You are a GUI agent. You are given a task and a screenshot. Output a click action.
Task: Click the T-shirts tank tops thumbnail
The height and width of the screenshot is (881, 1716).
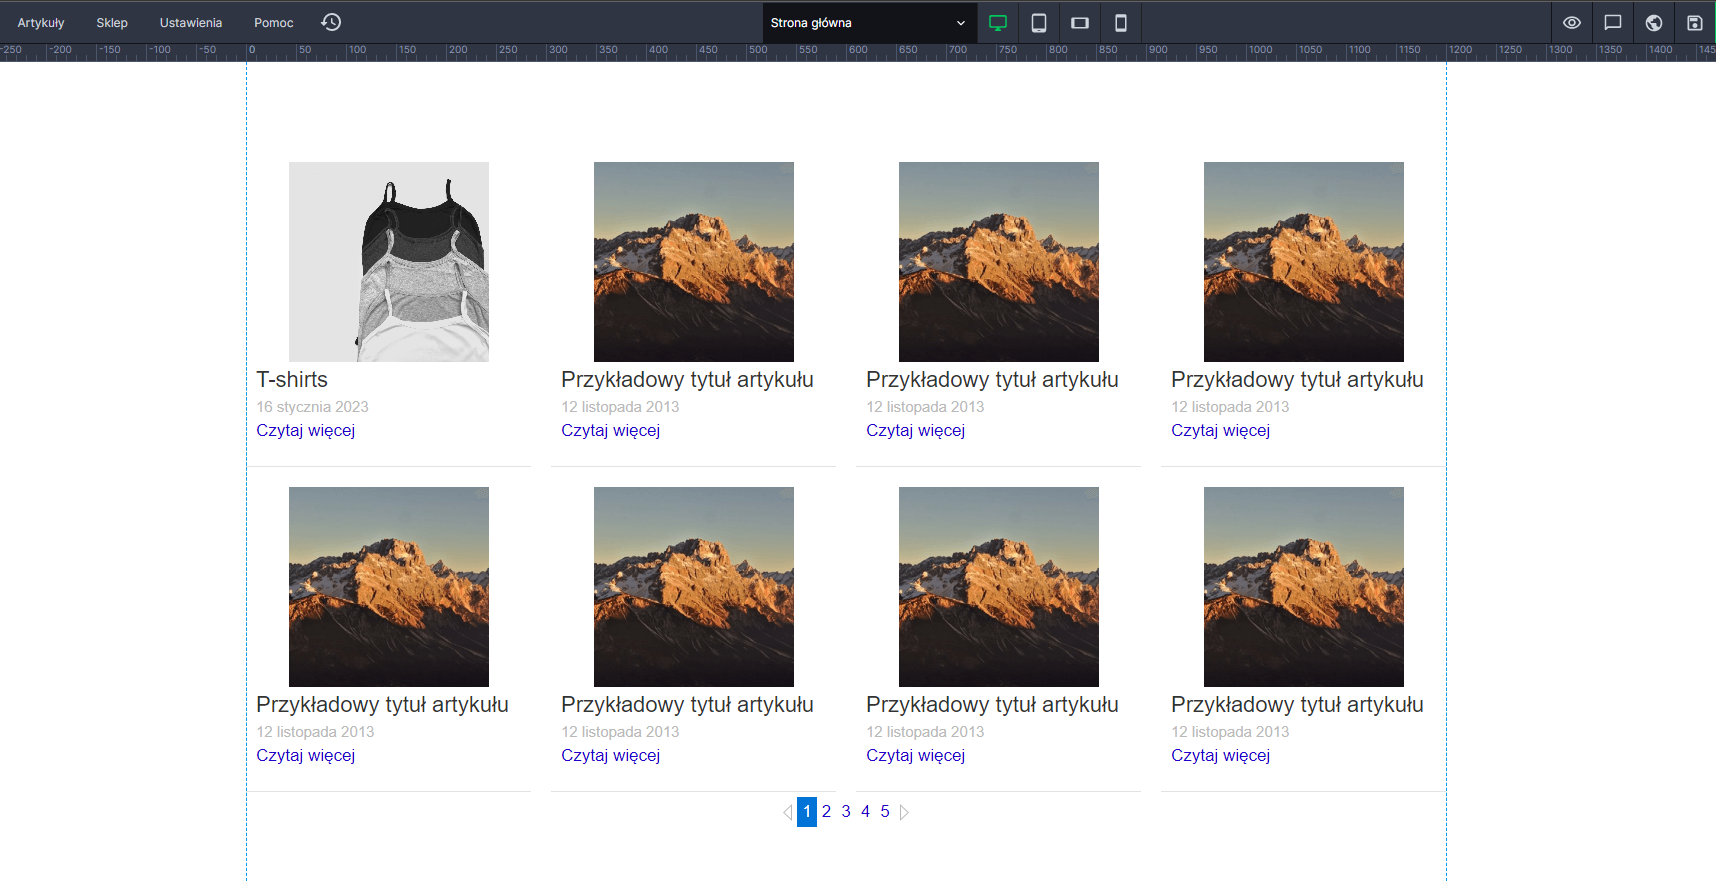(389, 262)
